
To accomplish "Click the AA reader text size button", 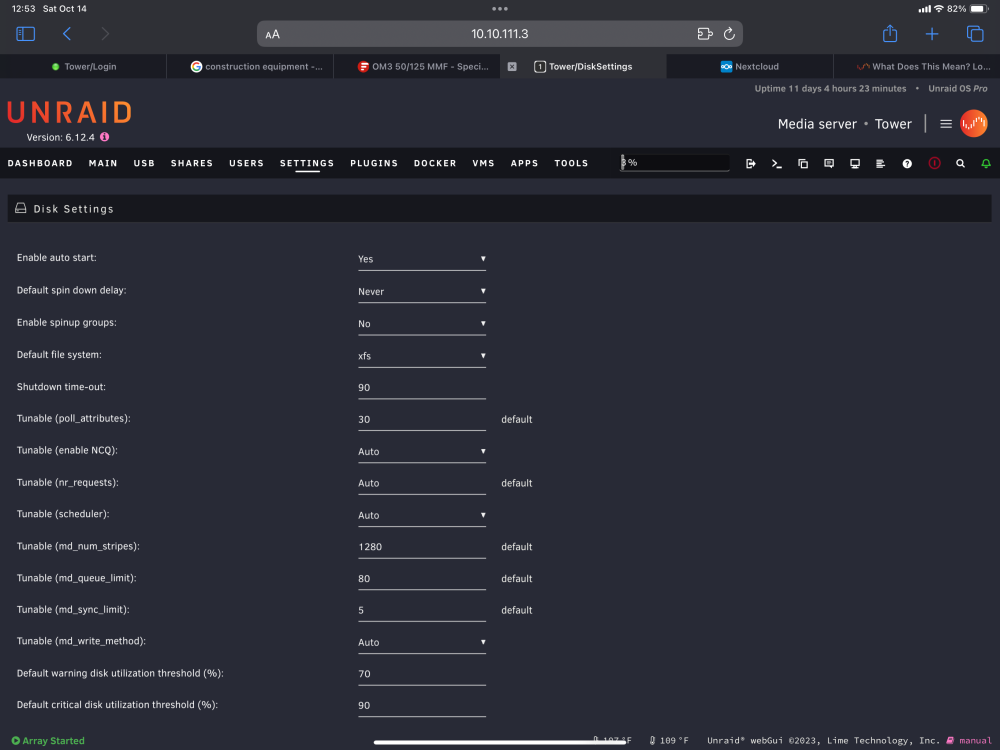I will [x=272, y=34].
